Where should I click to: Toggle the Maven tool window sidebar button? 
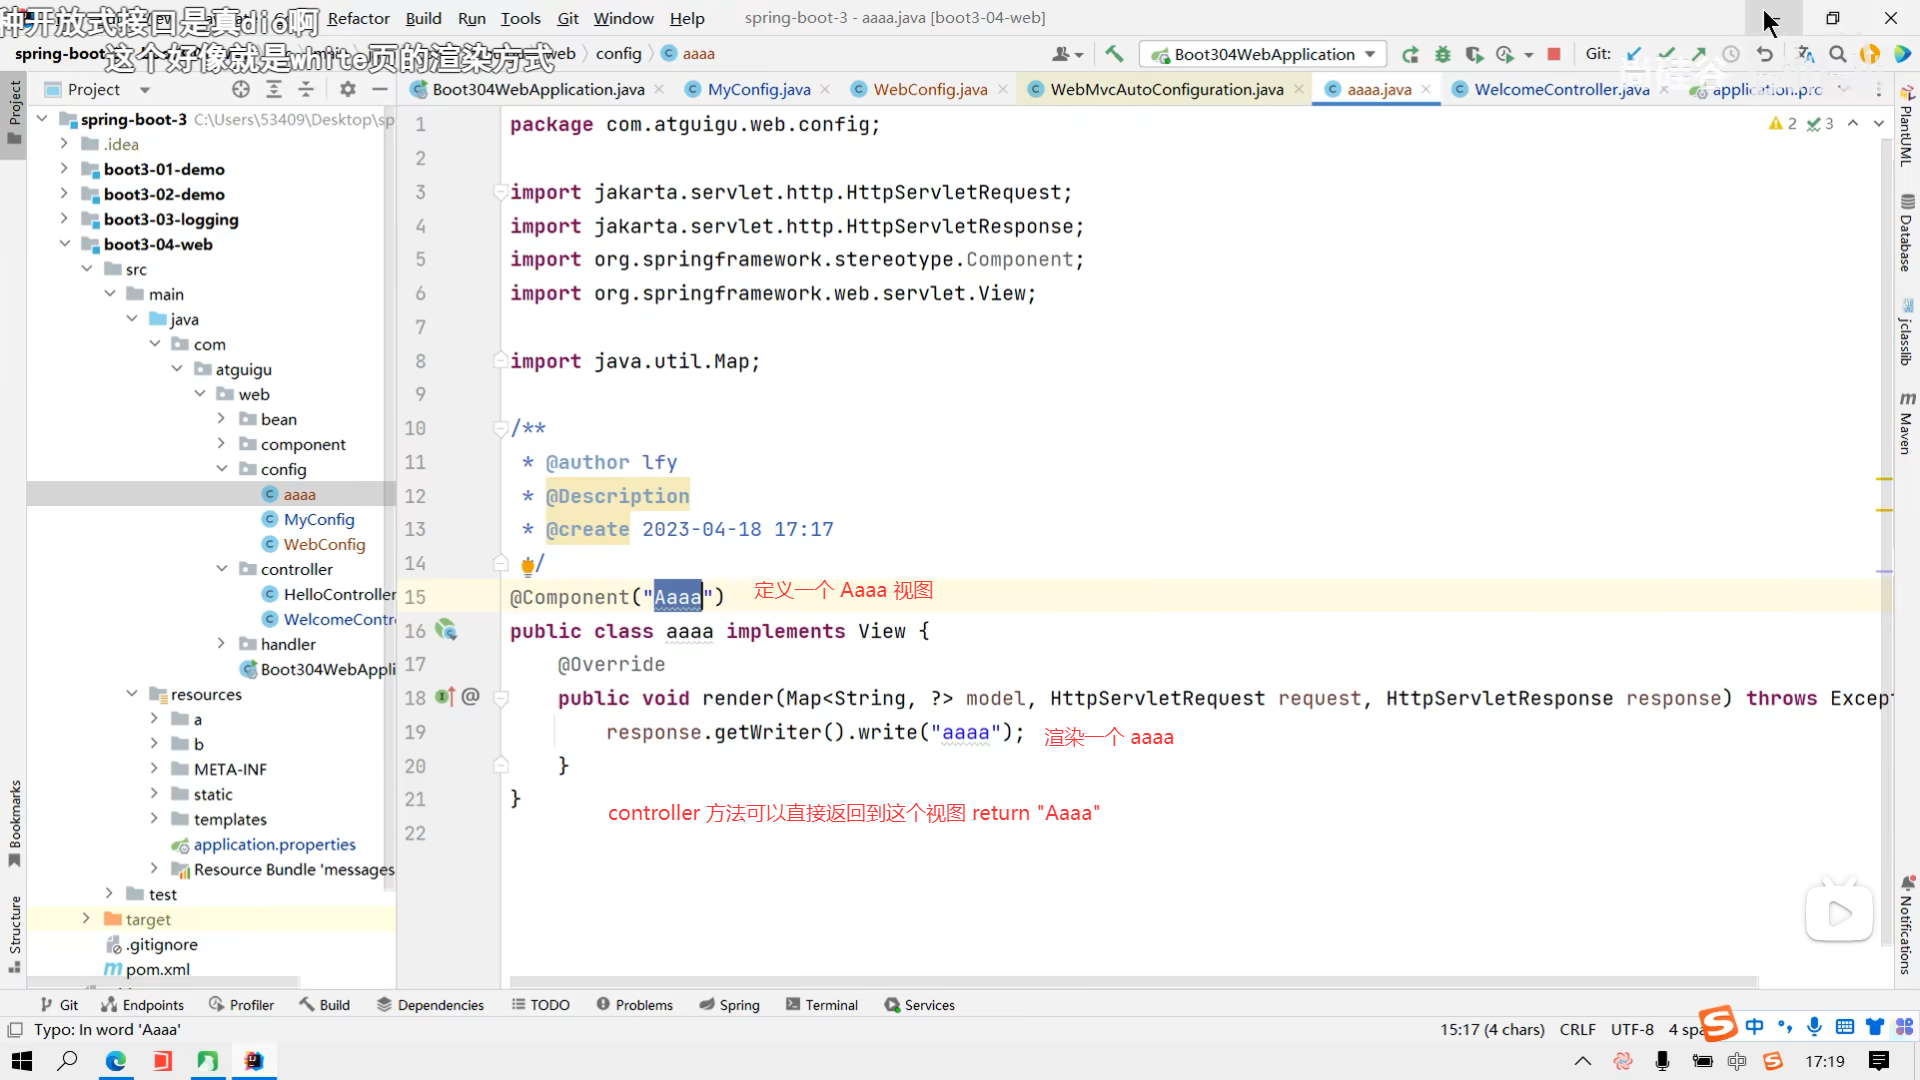tap(1906, 424)
